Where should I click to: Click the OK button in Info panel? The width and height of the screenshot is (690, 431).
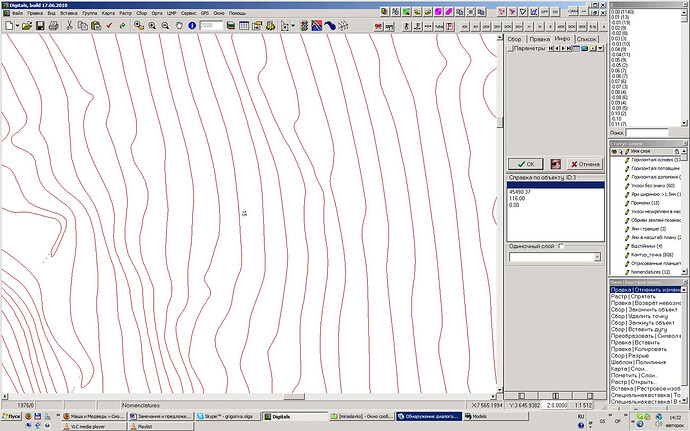coord(526,164)
